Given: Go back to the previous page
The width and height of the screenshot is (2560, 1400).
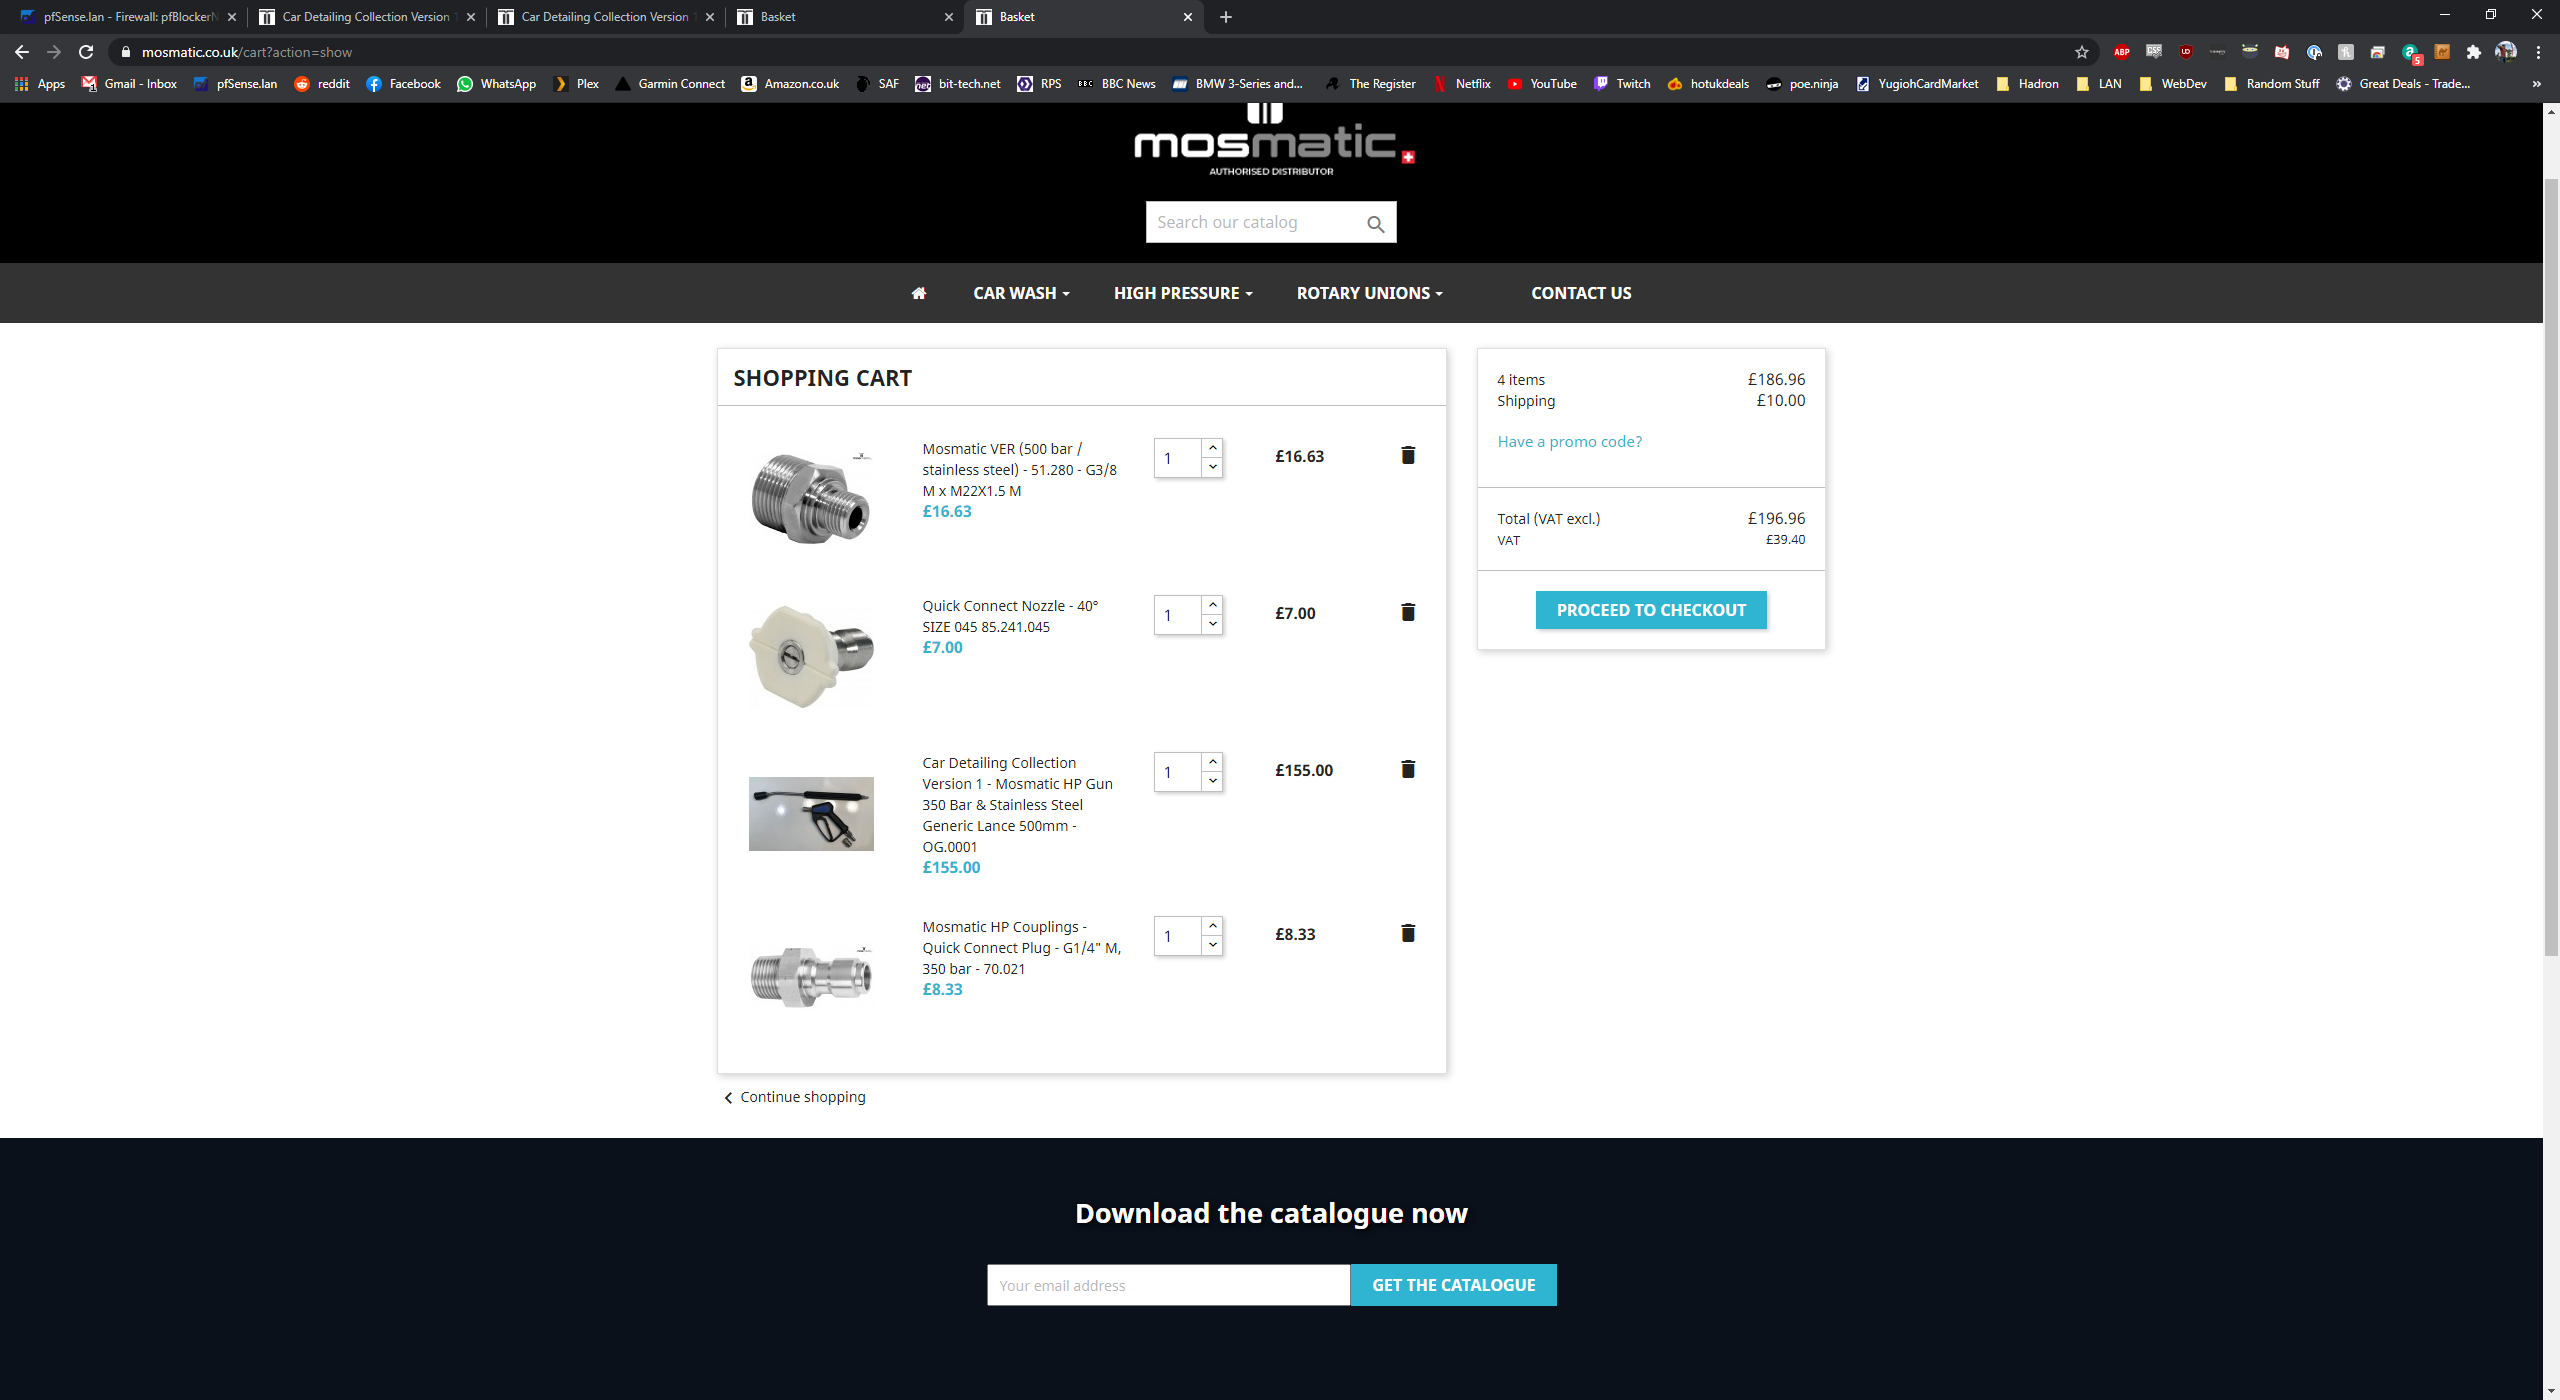Looking at the screenshot, I should point(22,52).
